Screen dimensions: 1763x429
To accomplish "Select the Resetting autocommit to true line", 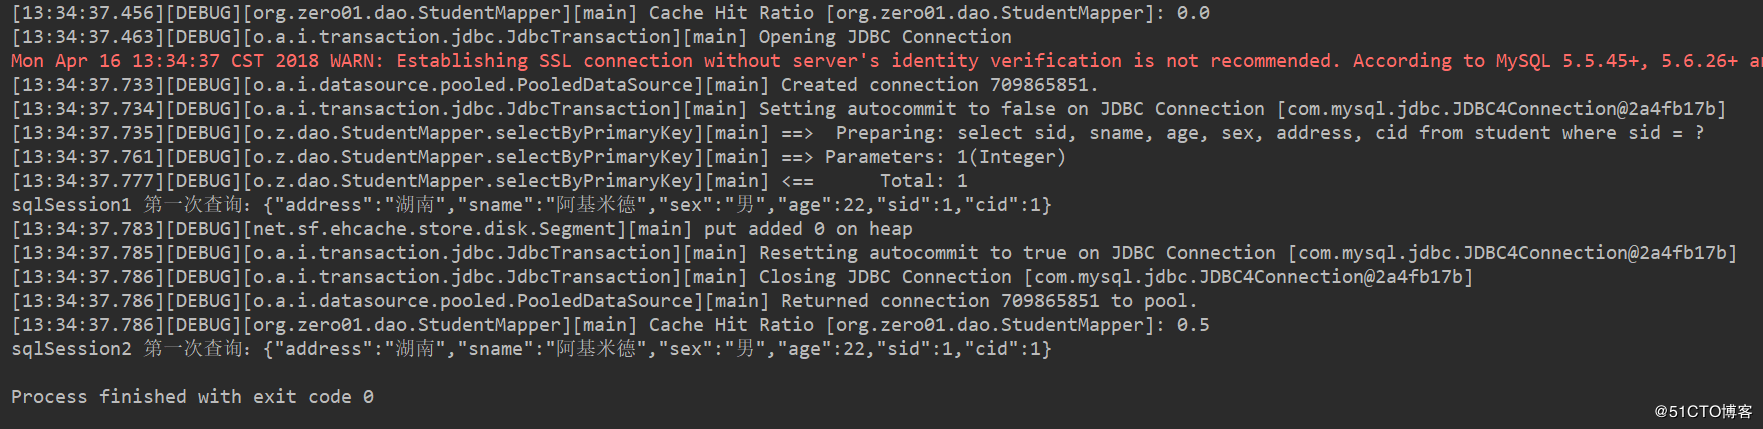I will [x=874, y=253].
